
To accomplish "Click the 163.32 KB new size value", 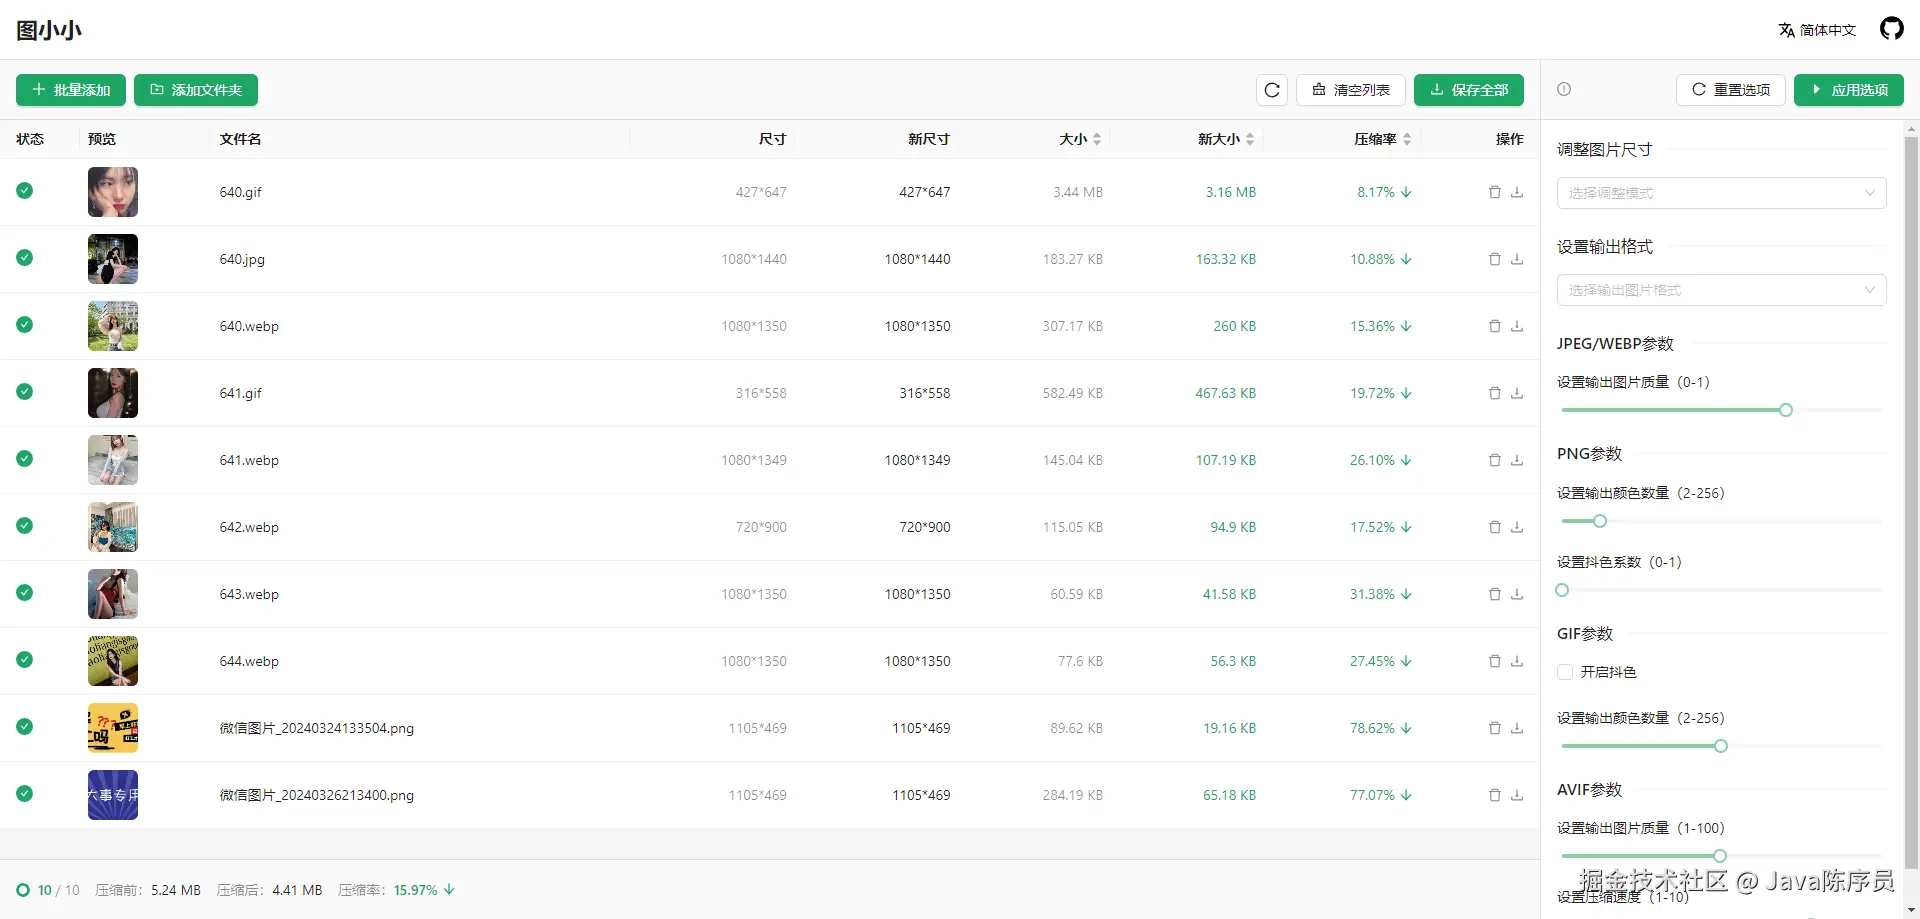I will tap(1226, 259).
